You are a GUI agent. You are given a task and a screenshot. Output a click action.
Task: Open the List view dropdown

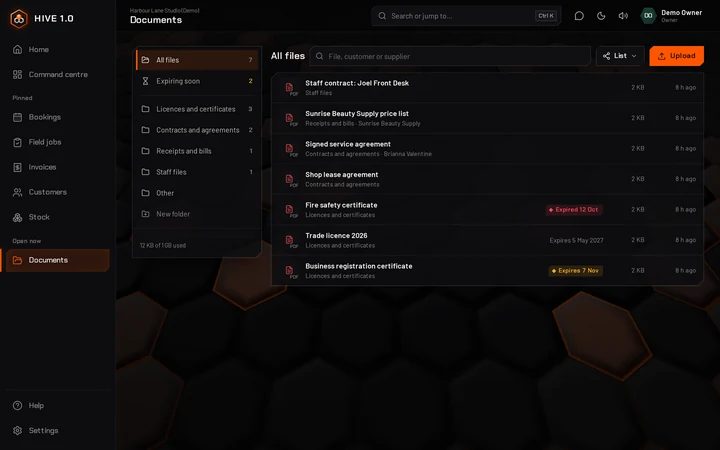pyautogui.click(x=620, y=56)
